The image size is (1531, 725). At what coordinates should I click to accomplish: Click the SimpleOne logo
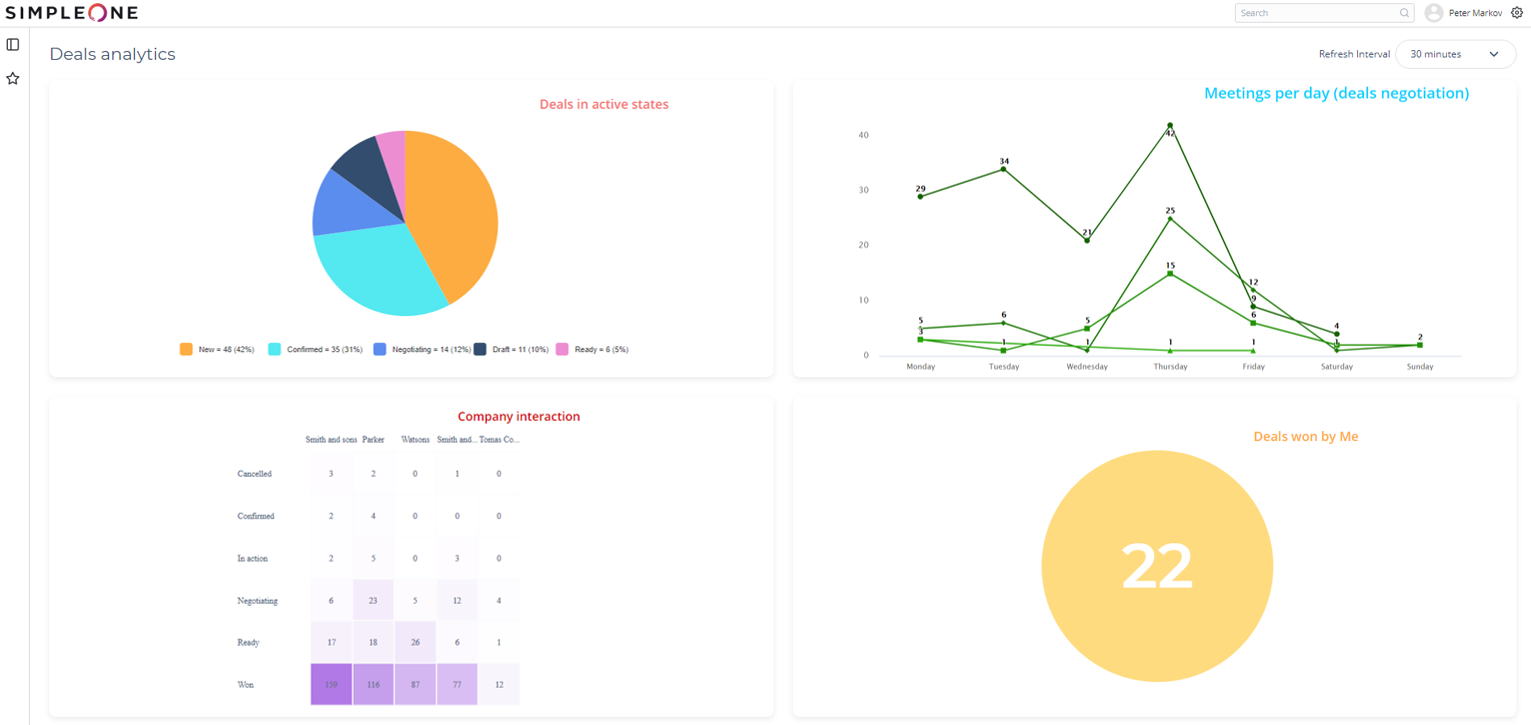click(72, 13)
